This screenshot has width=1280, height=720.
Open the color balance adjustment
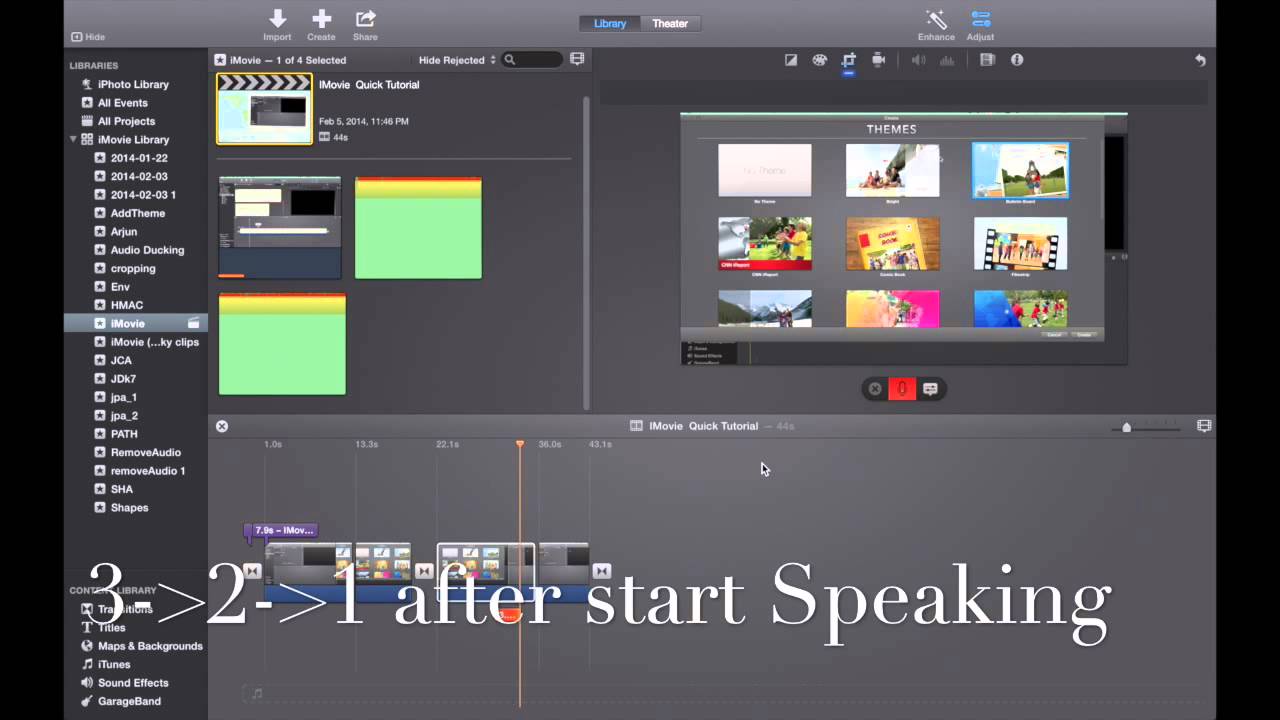[791, 60]
